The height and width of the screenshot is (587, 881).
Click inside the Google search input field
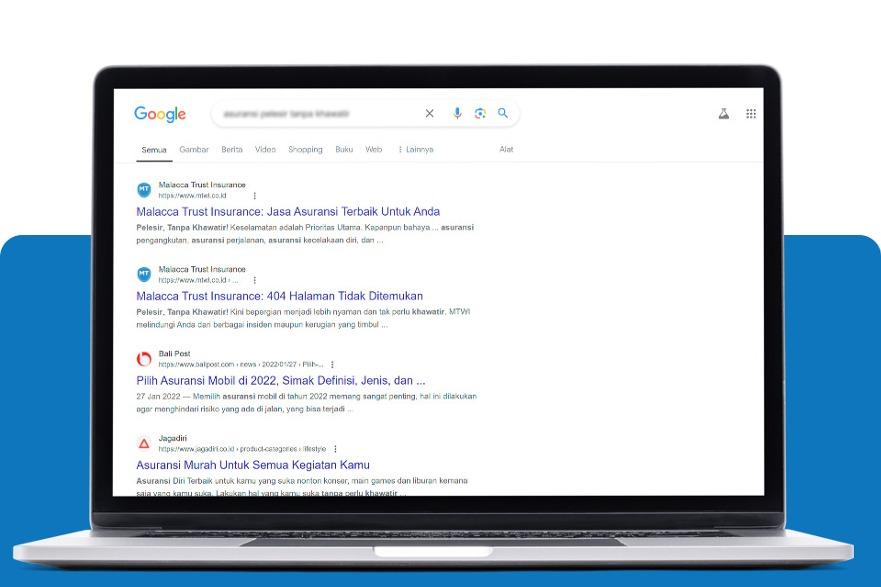point(317,113)
